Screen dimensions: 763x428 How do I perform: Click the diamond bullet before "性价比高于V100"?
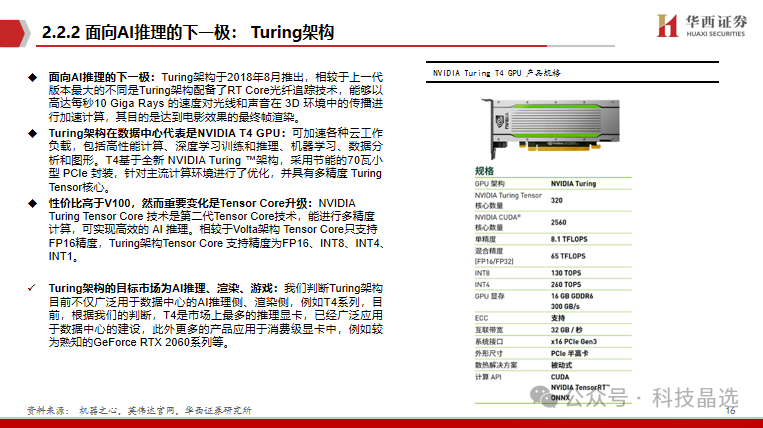pos(33,203)
